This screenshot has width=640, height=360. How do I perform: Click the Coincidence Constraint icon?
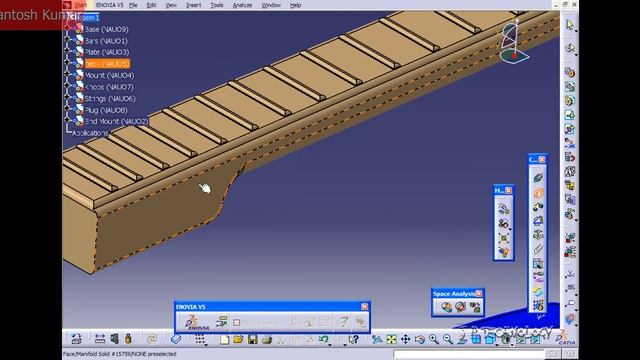click(x=538, y=178)
